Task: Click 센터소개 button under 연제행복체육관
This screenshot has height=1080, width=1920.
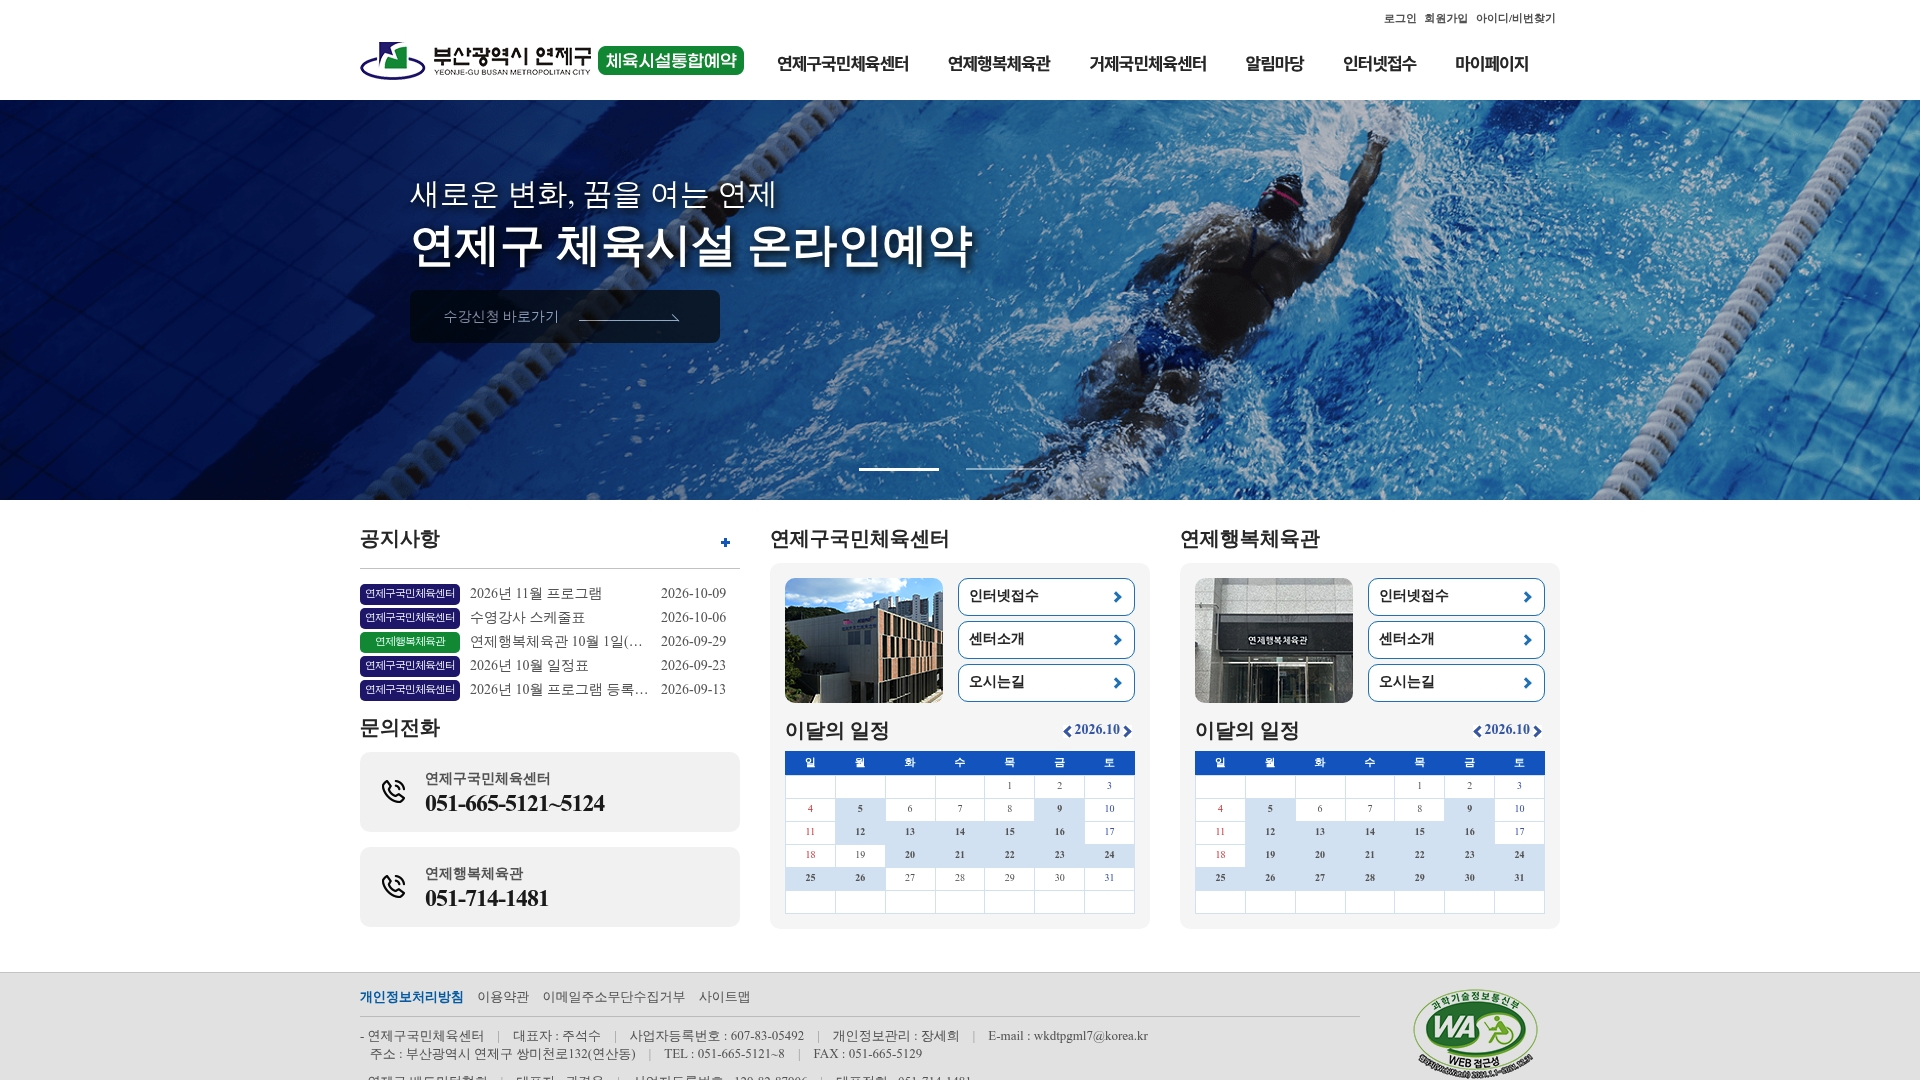Action: (x=1456, y=640)
